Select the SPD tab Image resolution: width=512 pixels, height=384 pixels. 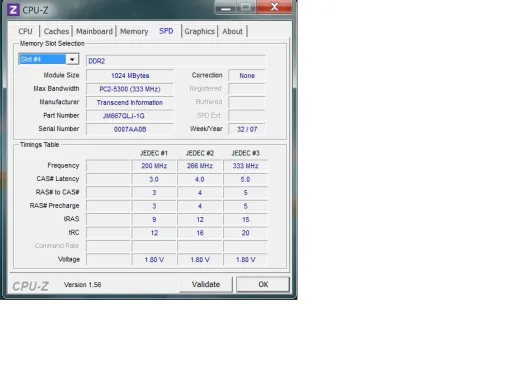166,31
